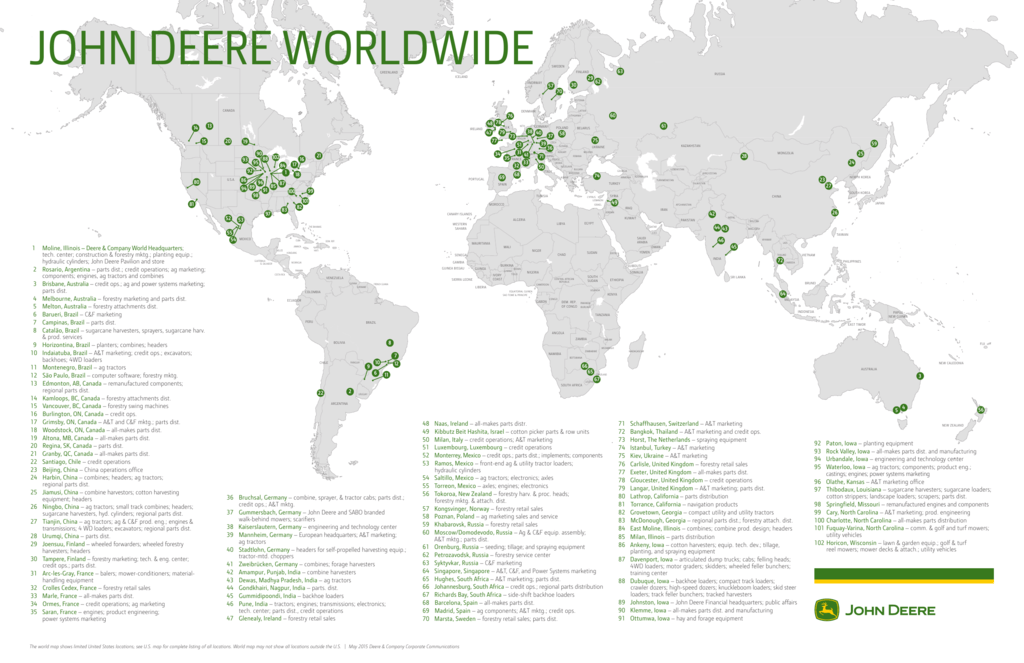
Task: Click the Pune, India legend entry
Action: [307, 607]
